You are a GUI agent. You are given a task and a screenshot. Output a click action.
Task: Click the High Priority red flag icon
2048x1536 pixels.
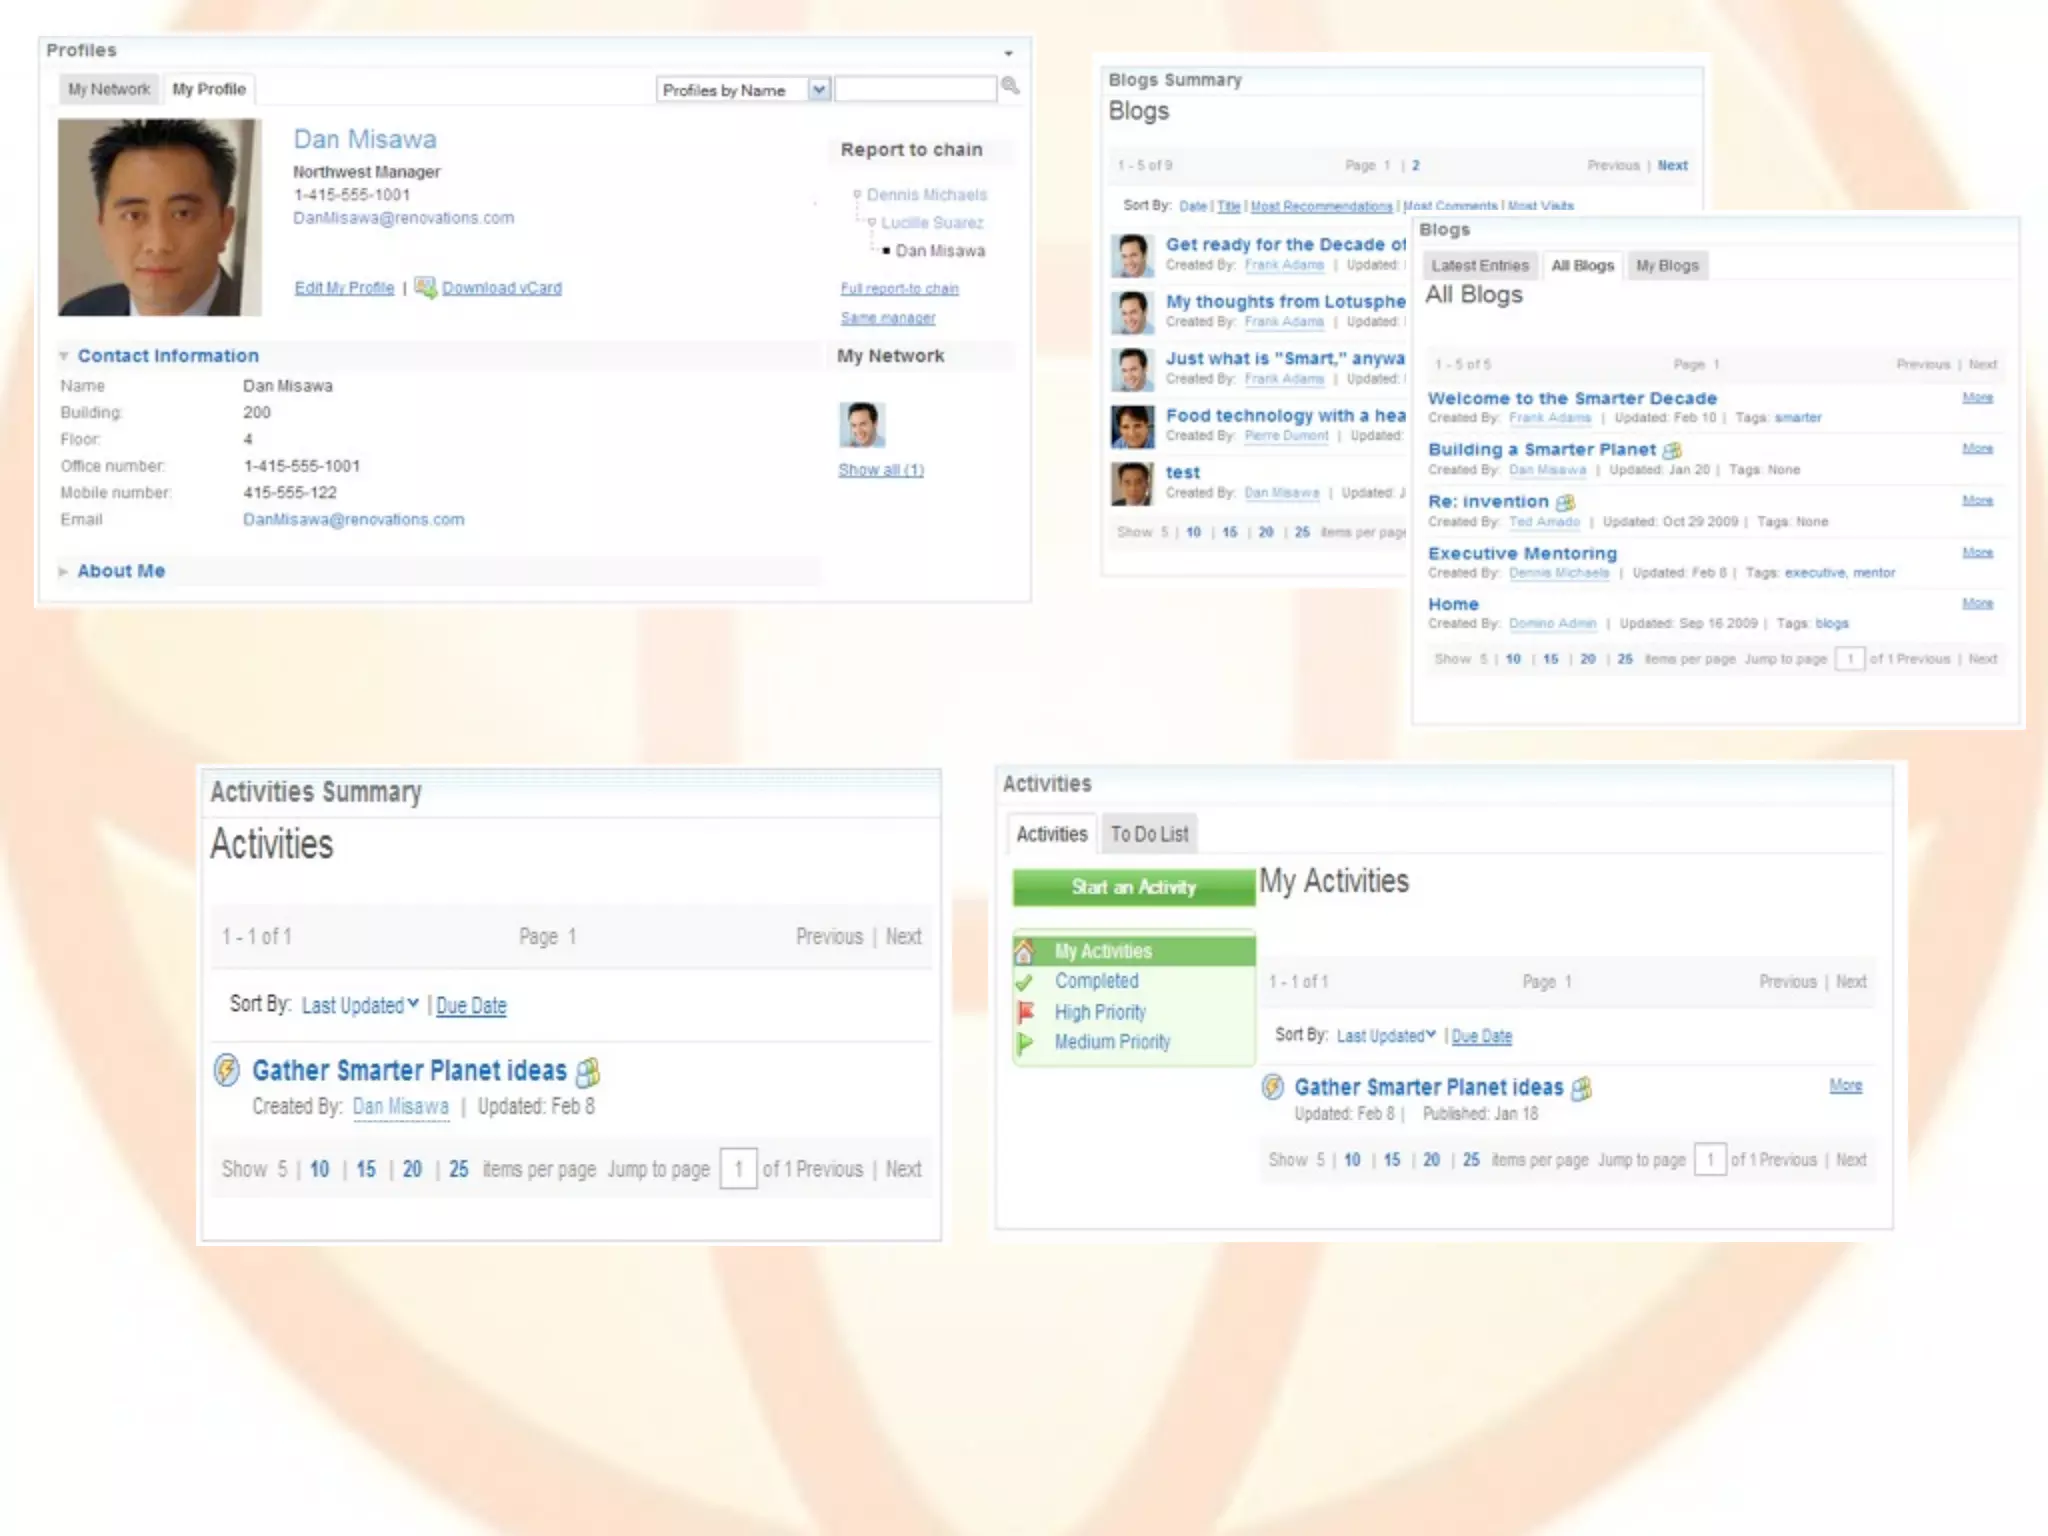pyautogui.click(x=1025, y=1012)
